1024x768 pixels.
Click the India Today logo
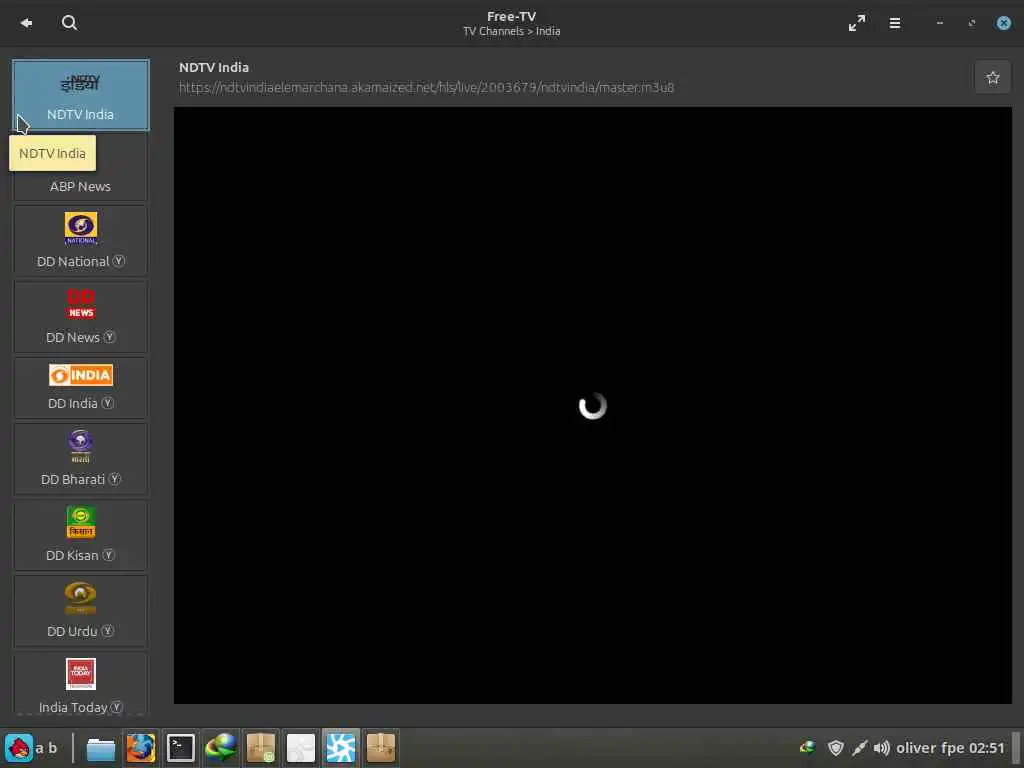(81, 674)
